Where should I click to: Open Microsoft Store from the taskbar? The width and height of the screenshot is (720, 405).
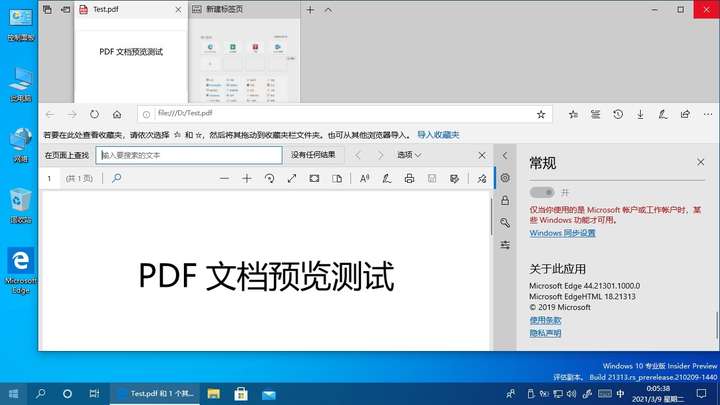241,394
